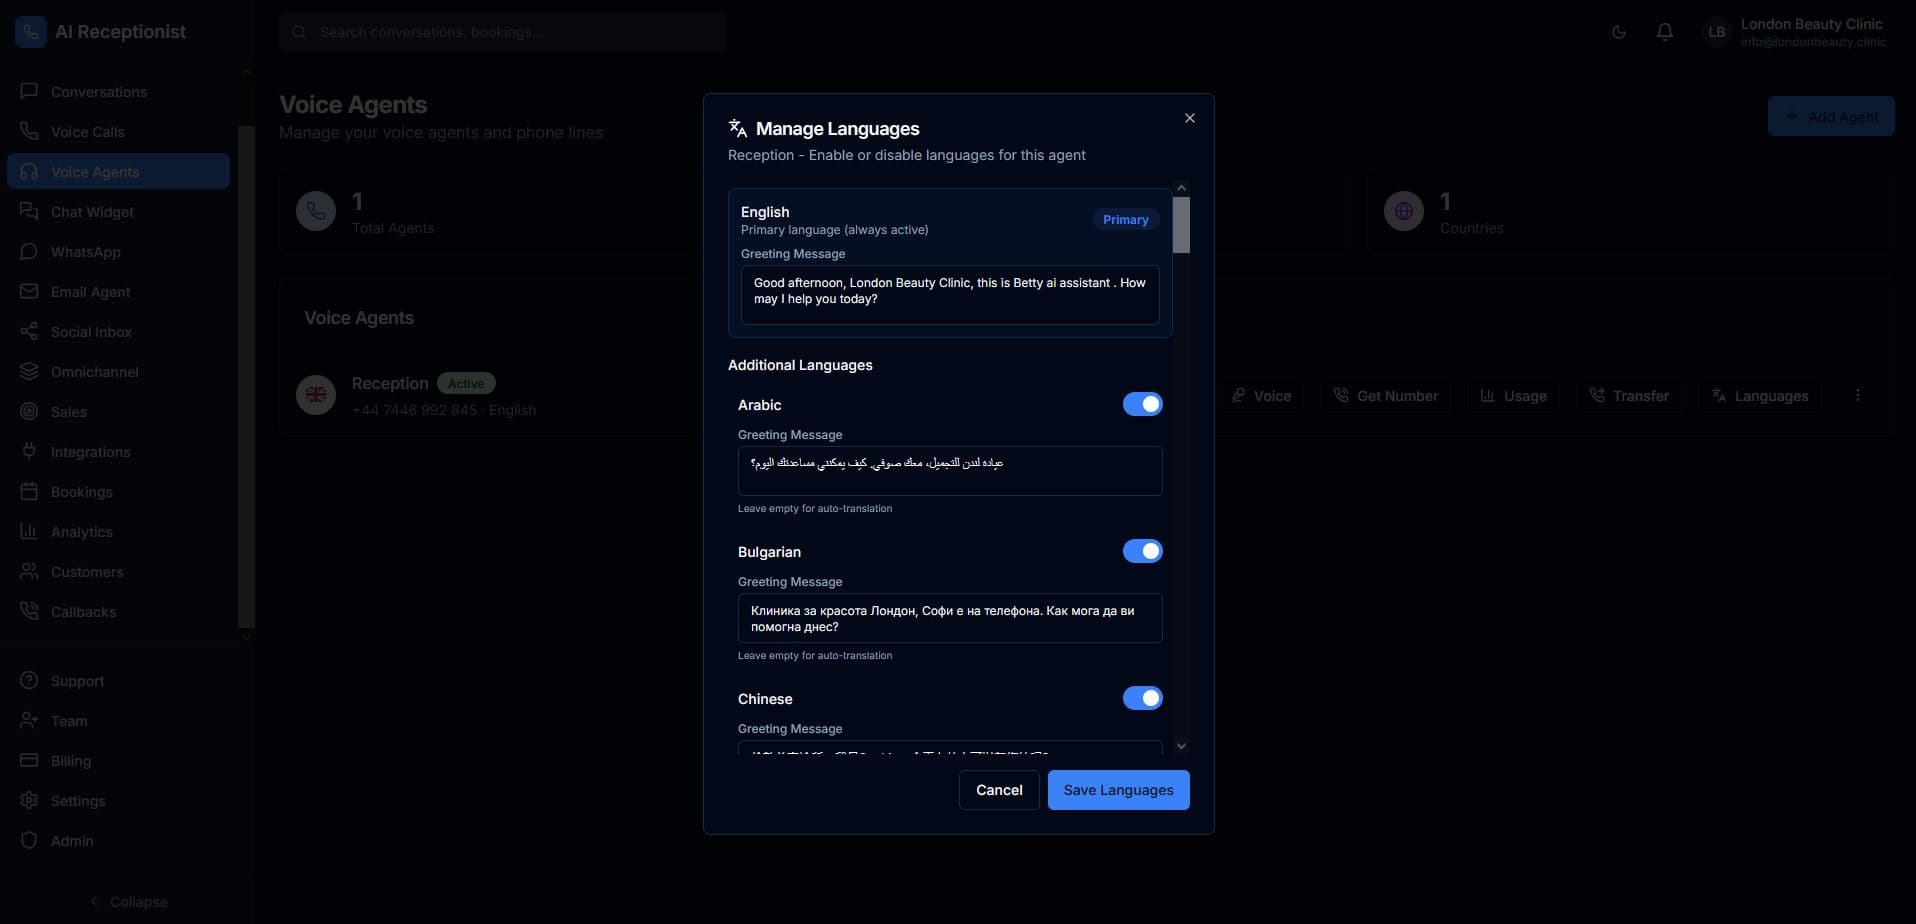Click the language list scroll up arrow
1916x924 pixels.
[1181, 188]
